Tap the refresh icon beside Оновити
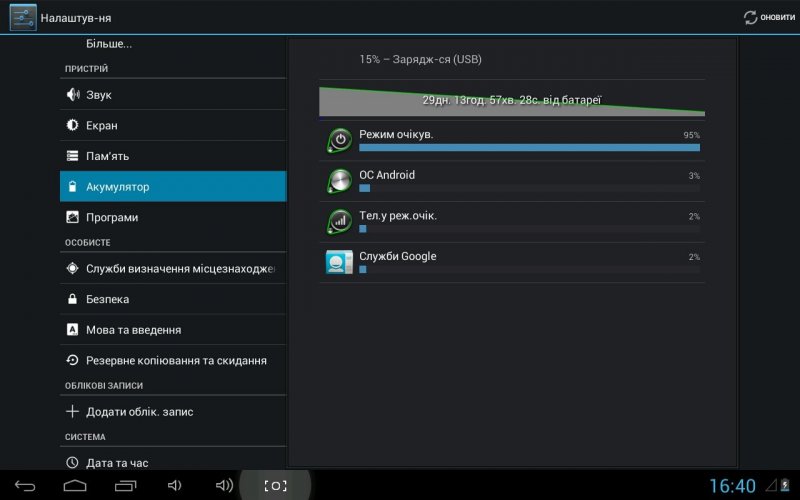Screen dimensions: 800x500 (750, 17)
